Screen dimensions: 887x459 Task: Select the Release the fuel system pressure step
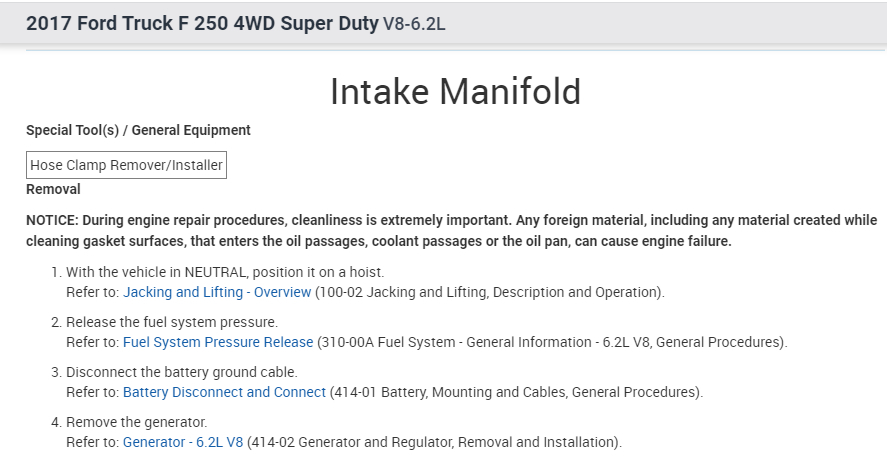pyautogui.click(x=171, y=322)
